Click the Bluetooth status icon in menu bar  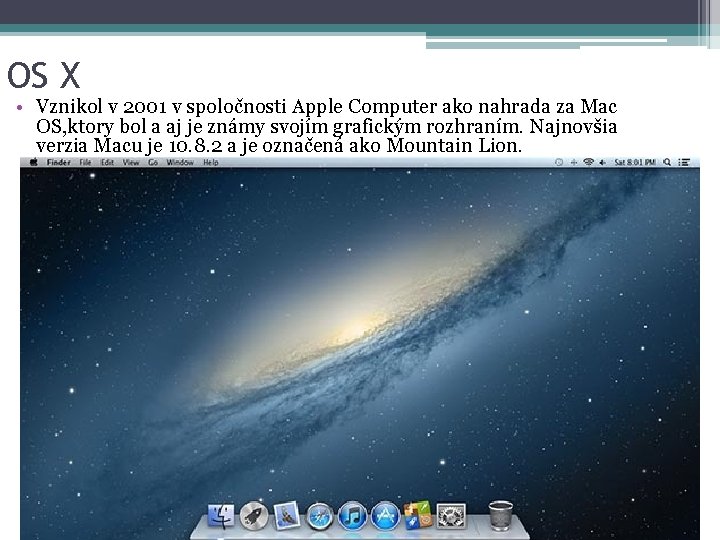574,162
